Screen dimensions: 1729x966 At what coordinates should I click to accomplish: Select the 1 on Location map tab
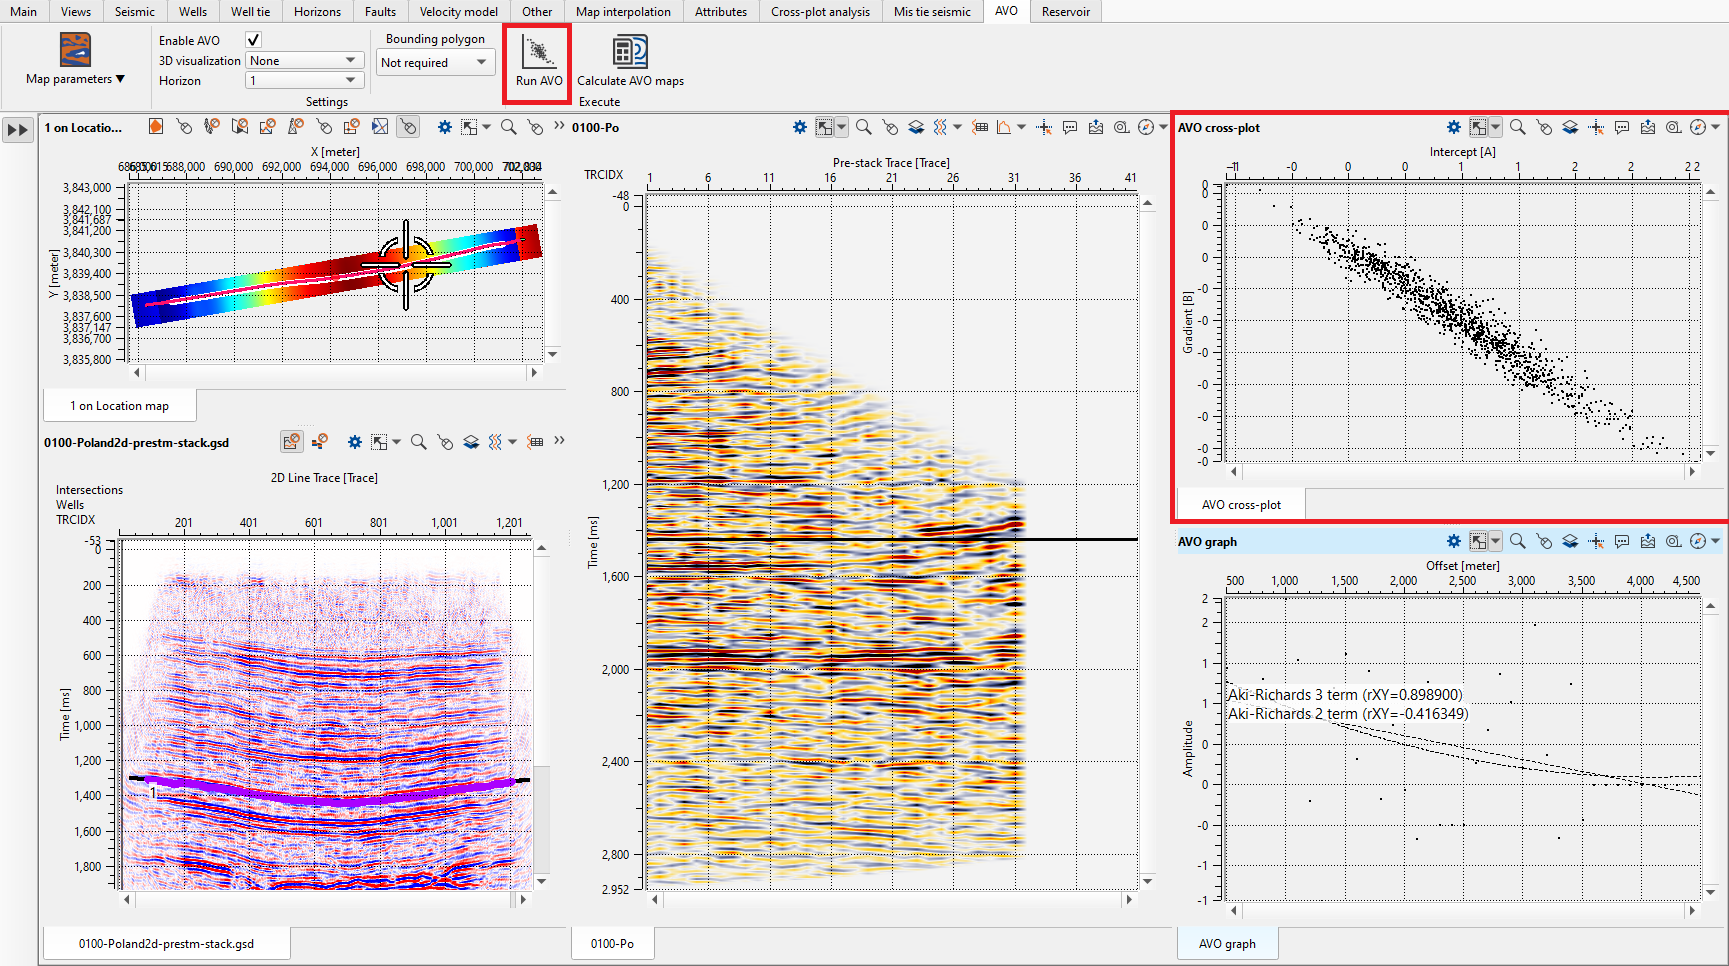click(119, 406)
